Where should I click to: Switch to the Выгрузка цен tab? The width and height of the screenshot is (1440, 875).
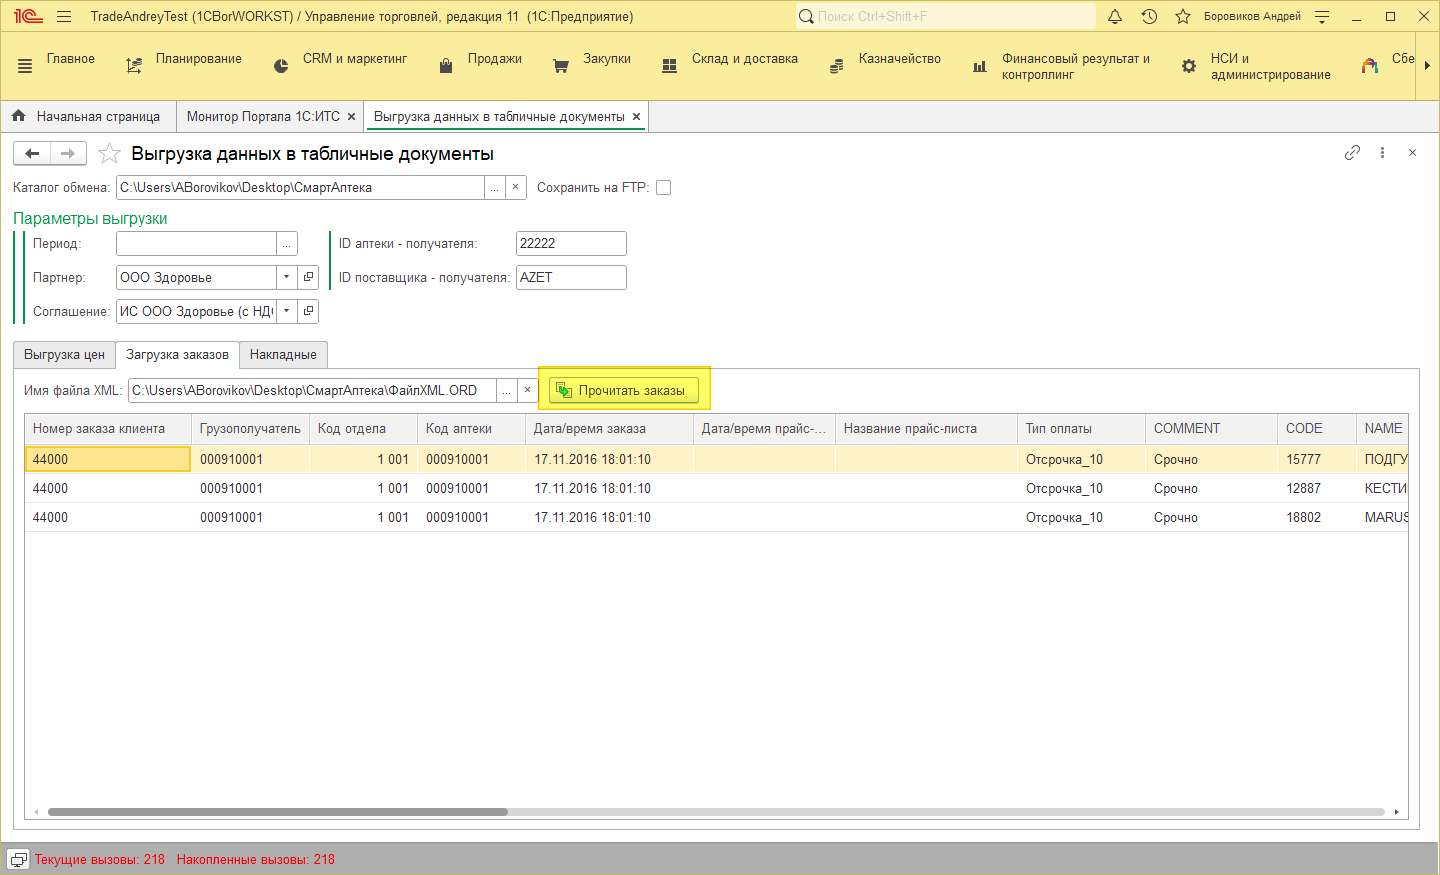pyautogui.click(x=64, y=355)
